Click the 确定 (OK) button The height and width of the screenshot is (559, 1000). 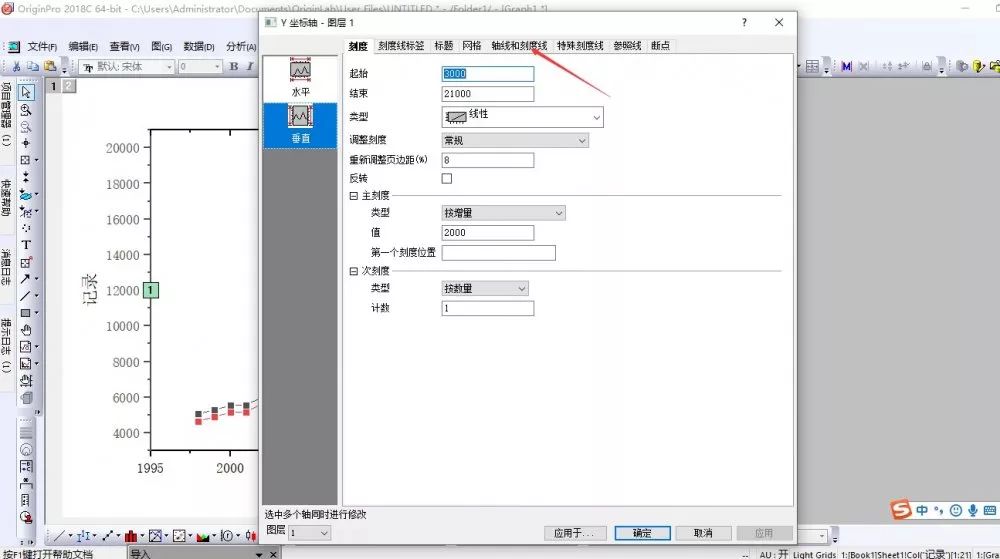(642, 533)
